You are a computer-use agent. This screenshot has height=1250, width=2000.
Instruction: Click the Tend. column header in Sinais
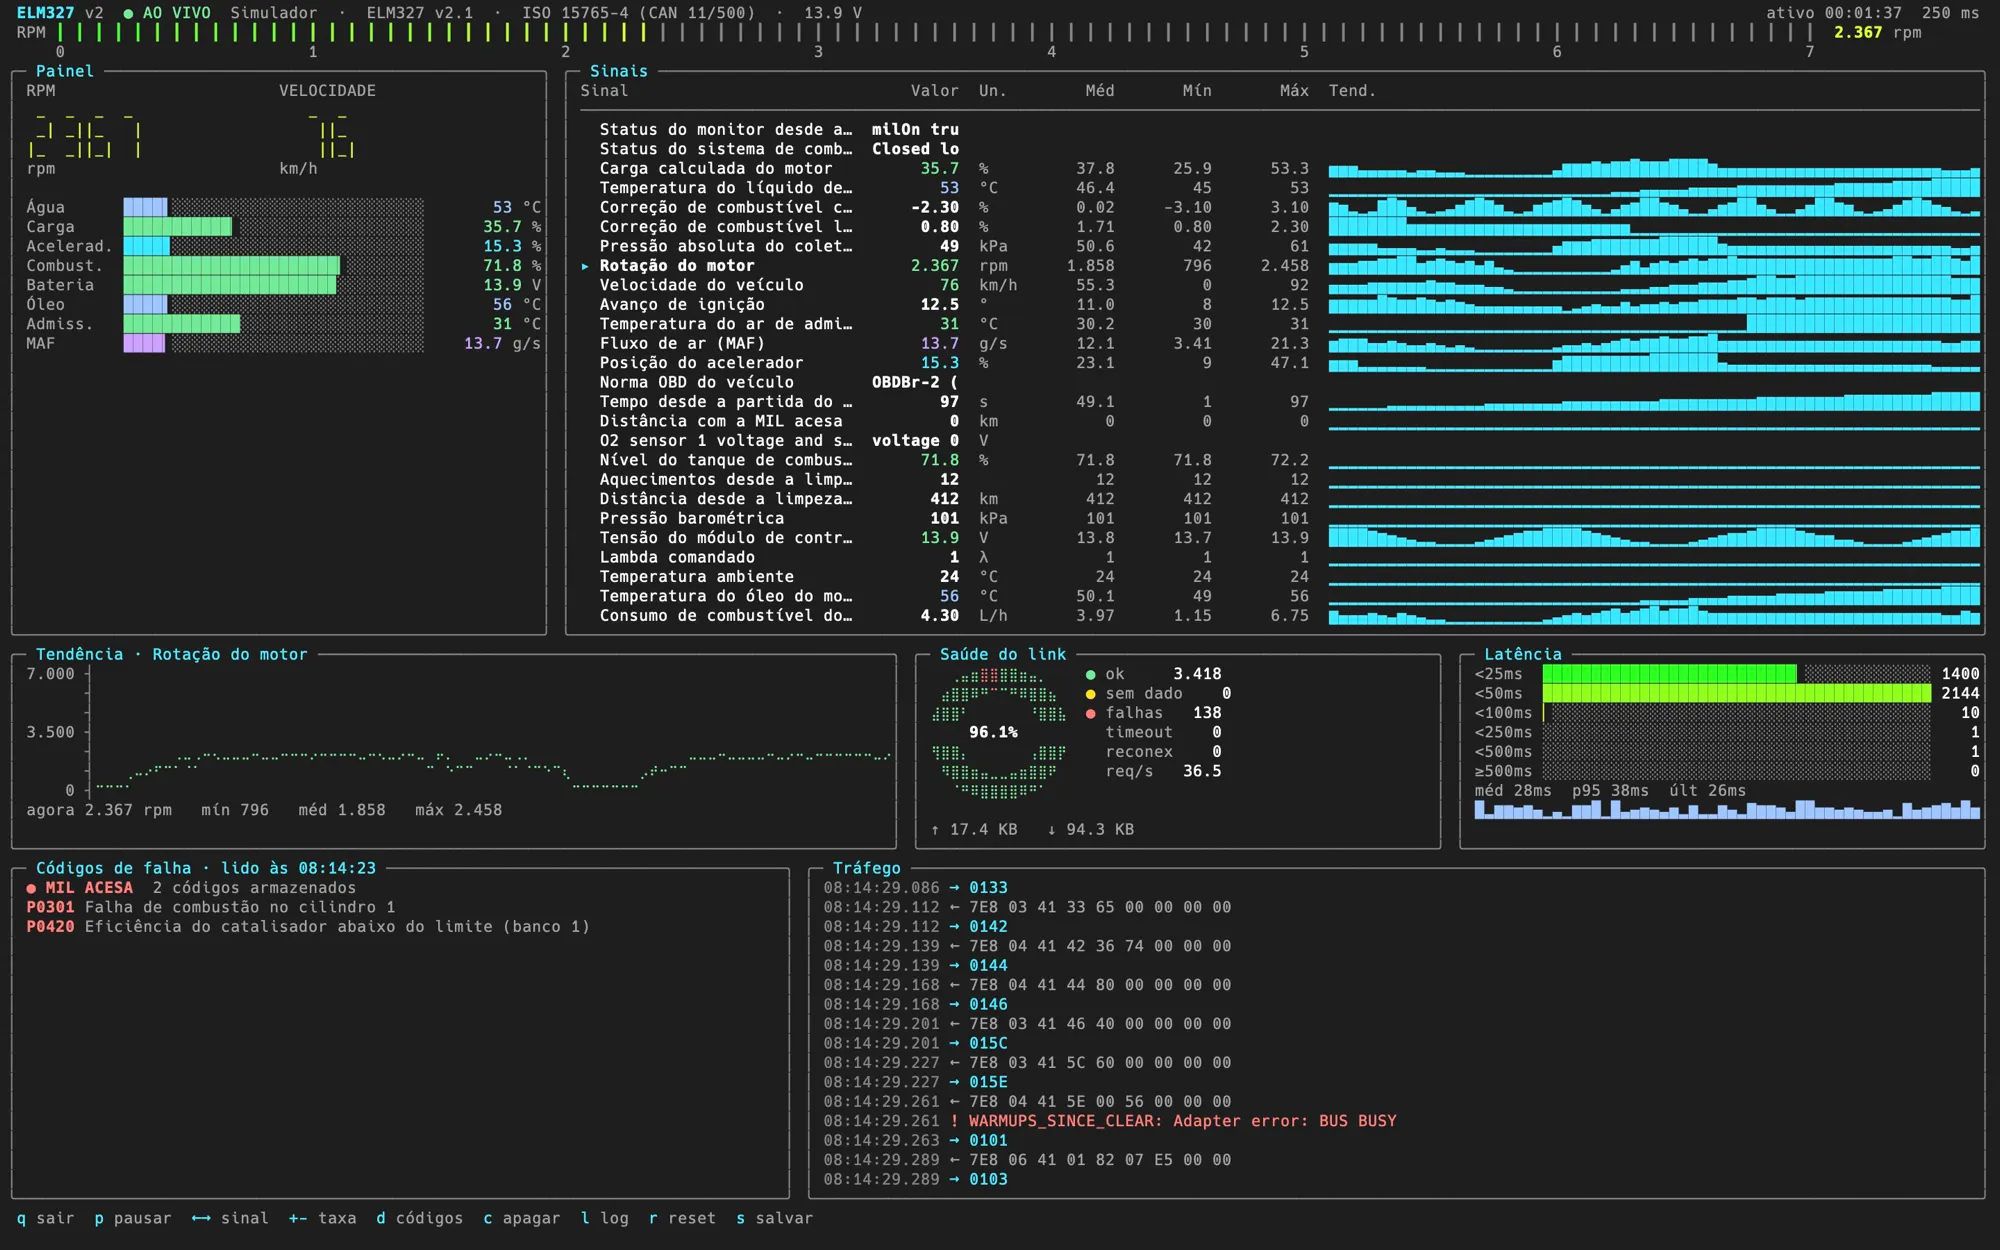click(1352, 91)
